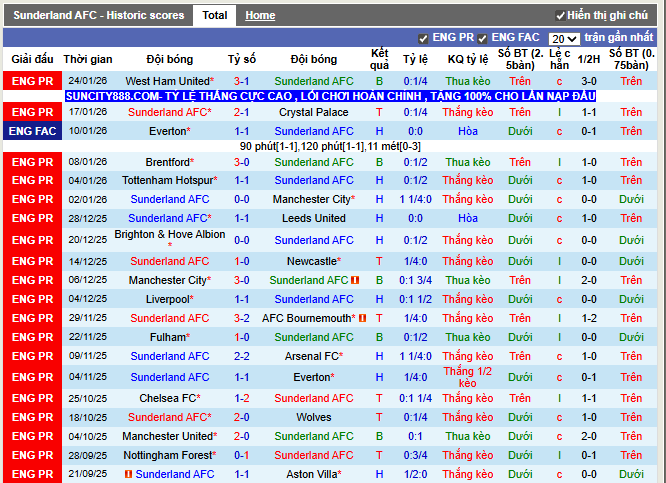Open the 3-1 score of West Ham match
The image size is (666, 483).
(241, 81)
